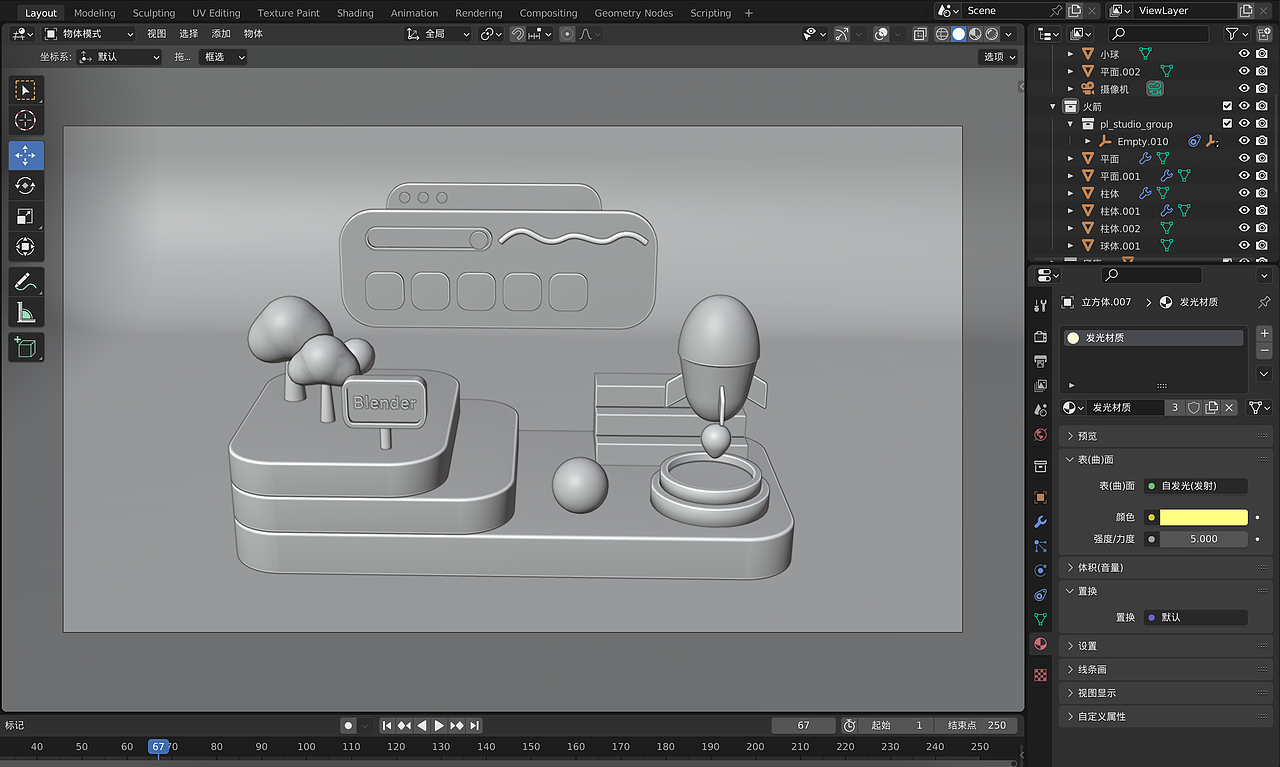Add new collection in outliner header
1280x767 pixels.
click(x=1264, y=34)
